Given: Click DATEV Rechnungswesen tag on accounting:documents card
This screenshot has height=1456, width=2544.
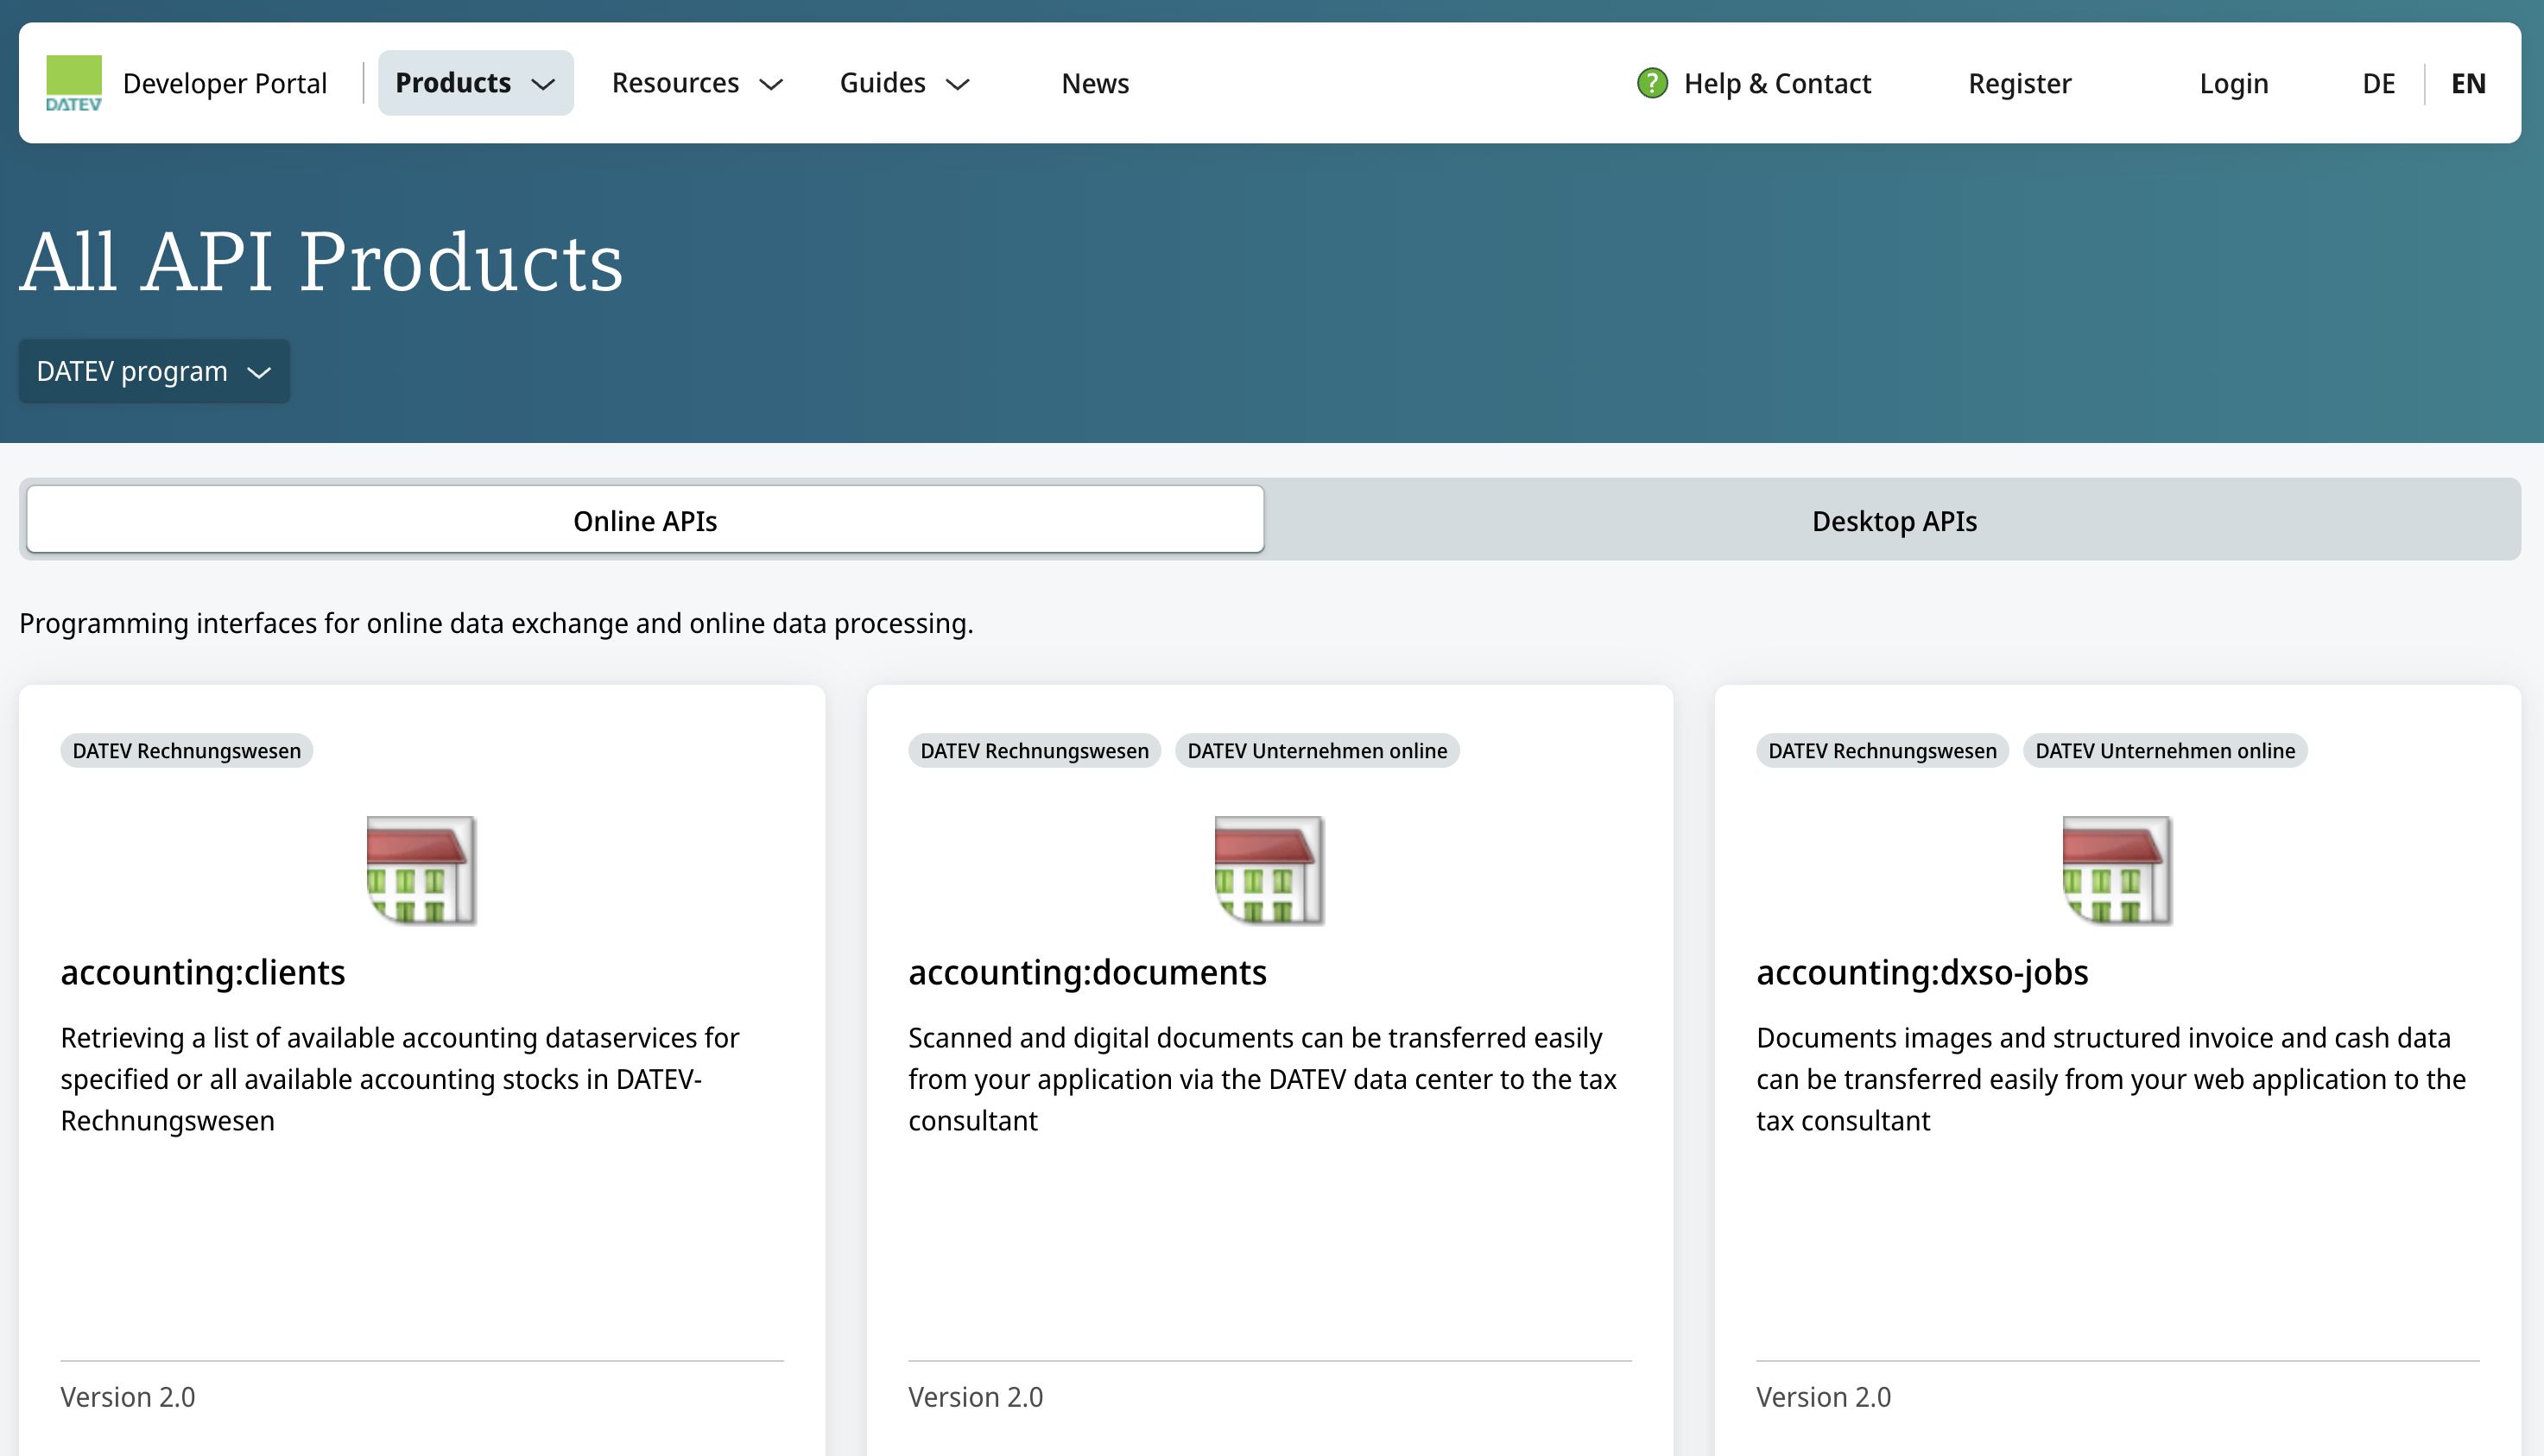Looking at the screenshot, I should coord(1035,750).
